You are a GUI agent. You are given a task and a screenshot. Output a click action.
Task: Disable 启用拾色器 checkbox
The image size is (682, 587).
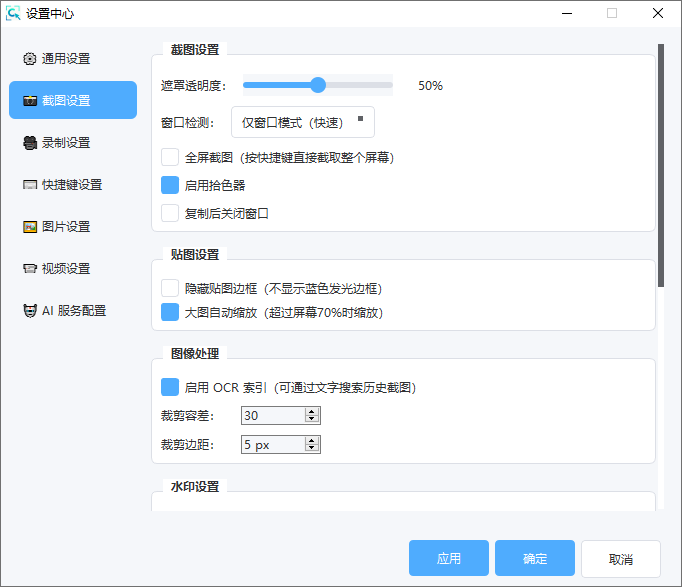tap(170, 185)
